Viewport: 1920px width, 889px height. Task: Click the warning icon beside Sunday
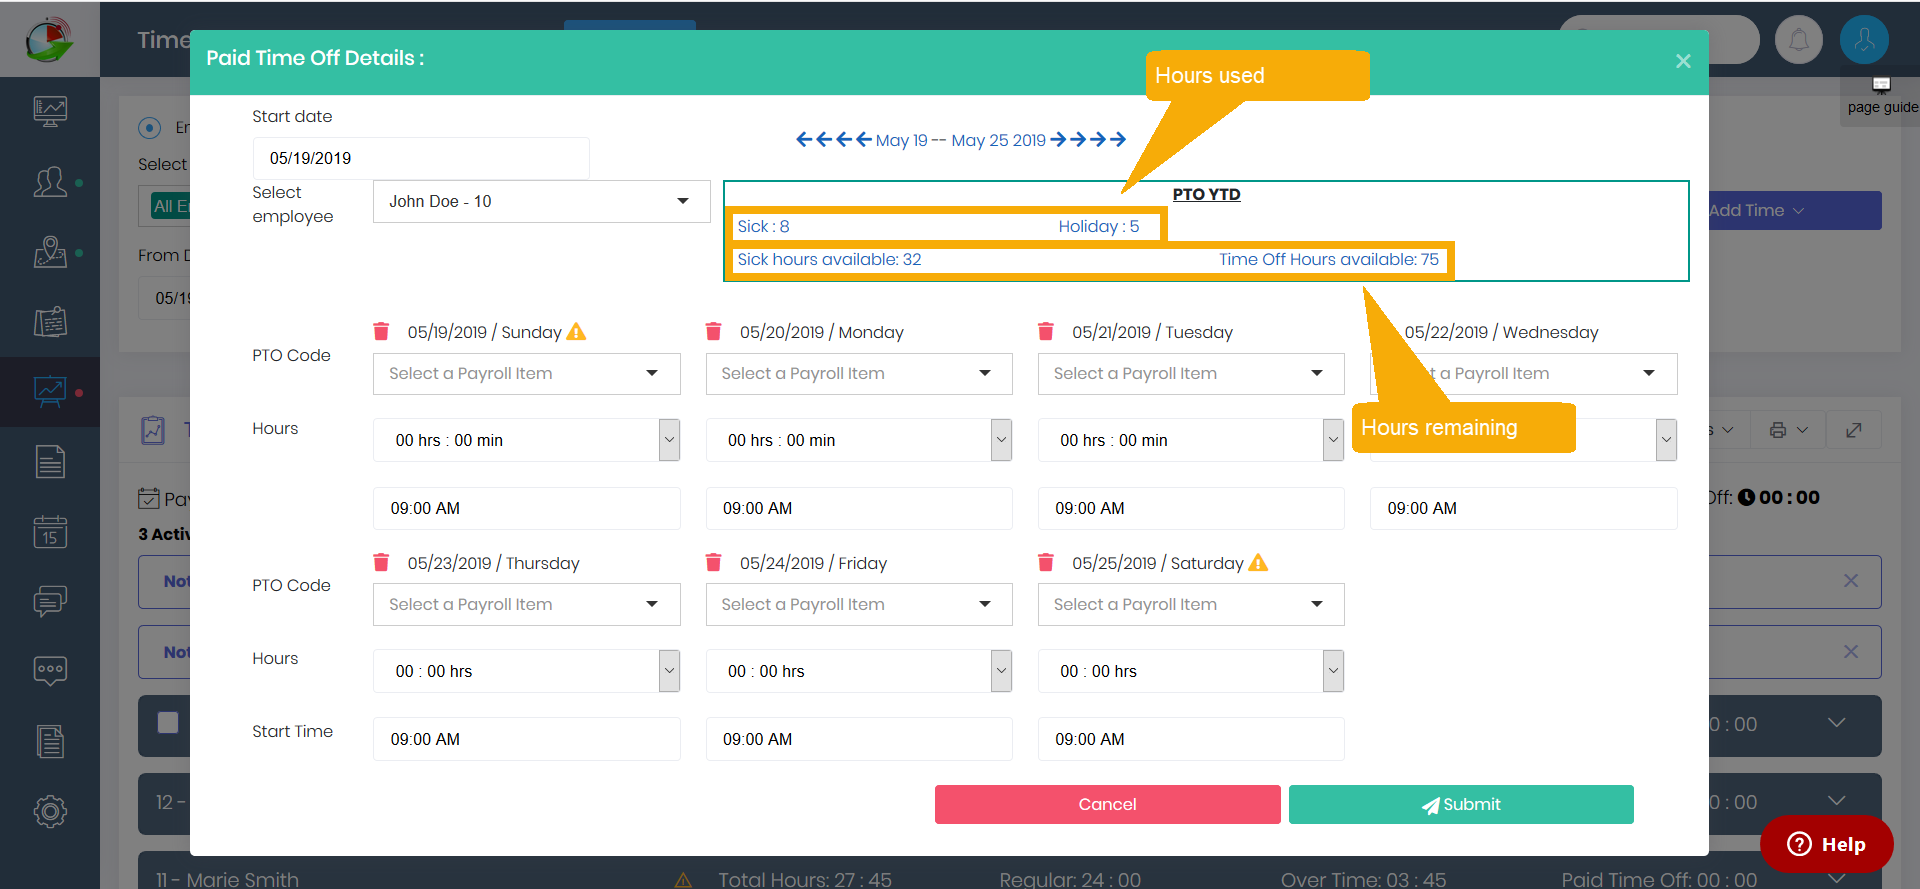(x=576, y=331)
